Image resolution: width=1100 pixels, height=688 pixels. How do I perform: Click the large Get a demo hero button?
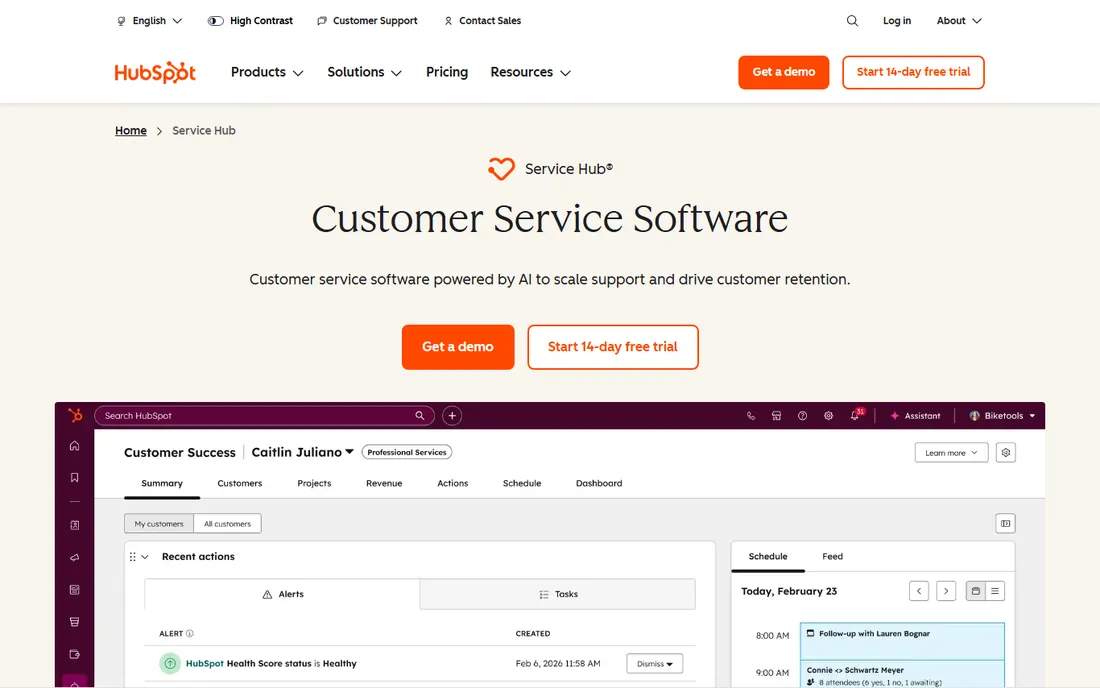pos(458,347)
